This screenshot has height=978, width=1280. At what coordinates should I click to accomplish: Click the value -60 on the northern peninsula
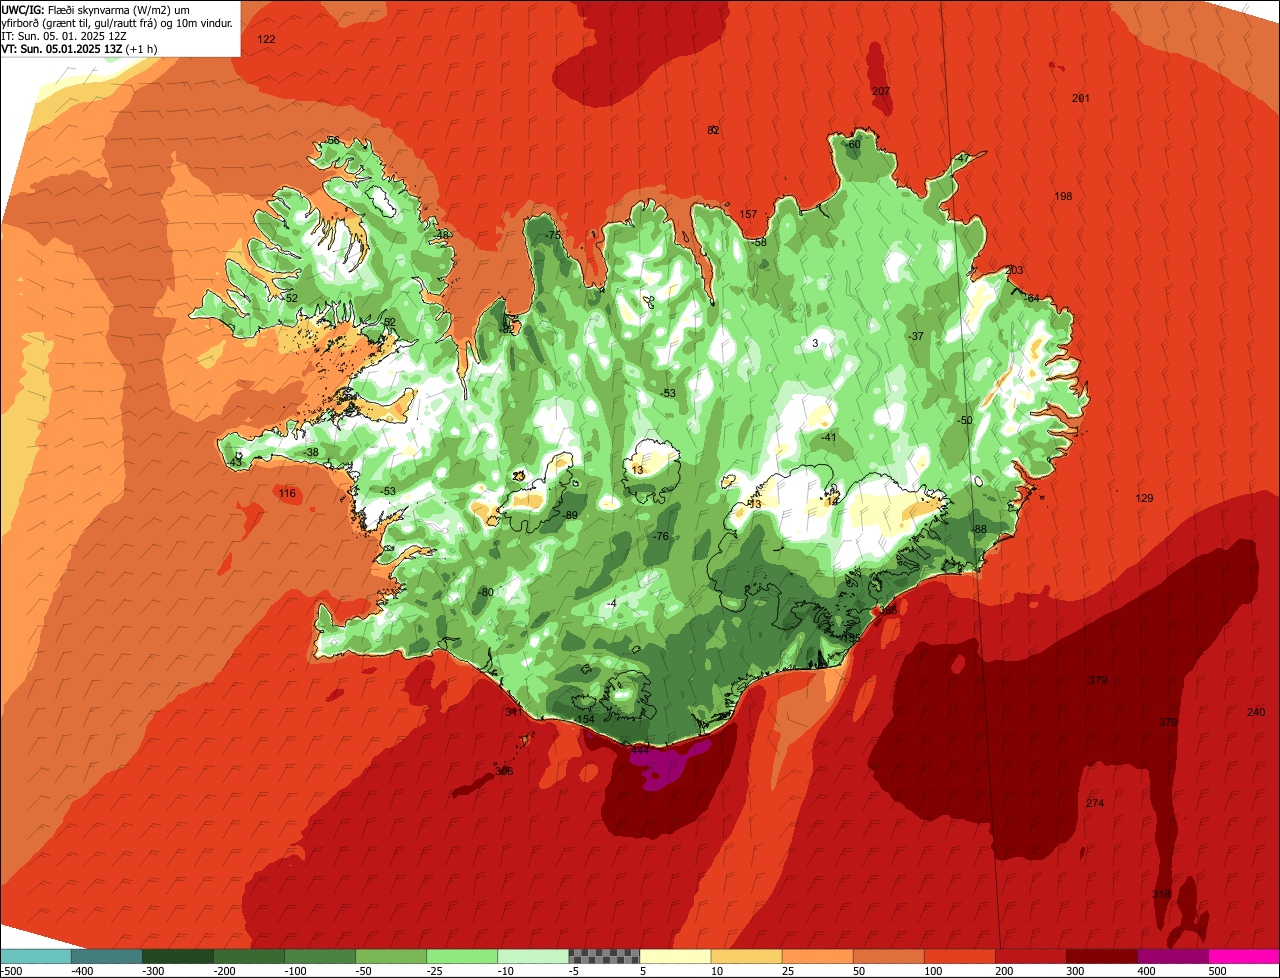point(852,144)
